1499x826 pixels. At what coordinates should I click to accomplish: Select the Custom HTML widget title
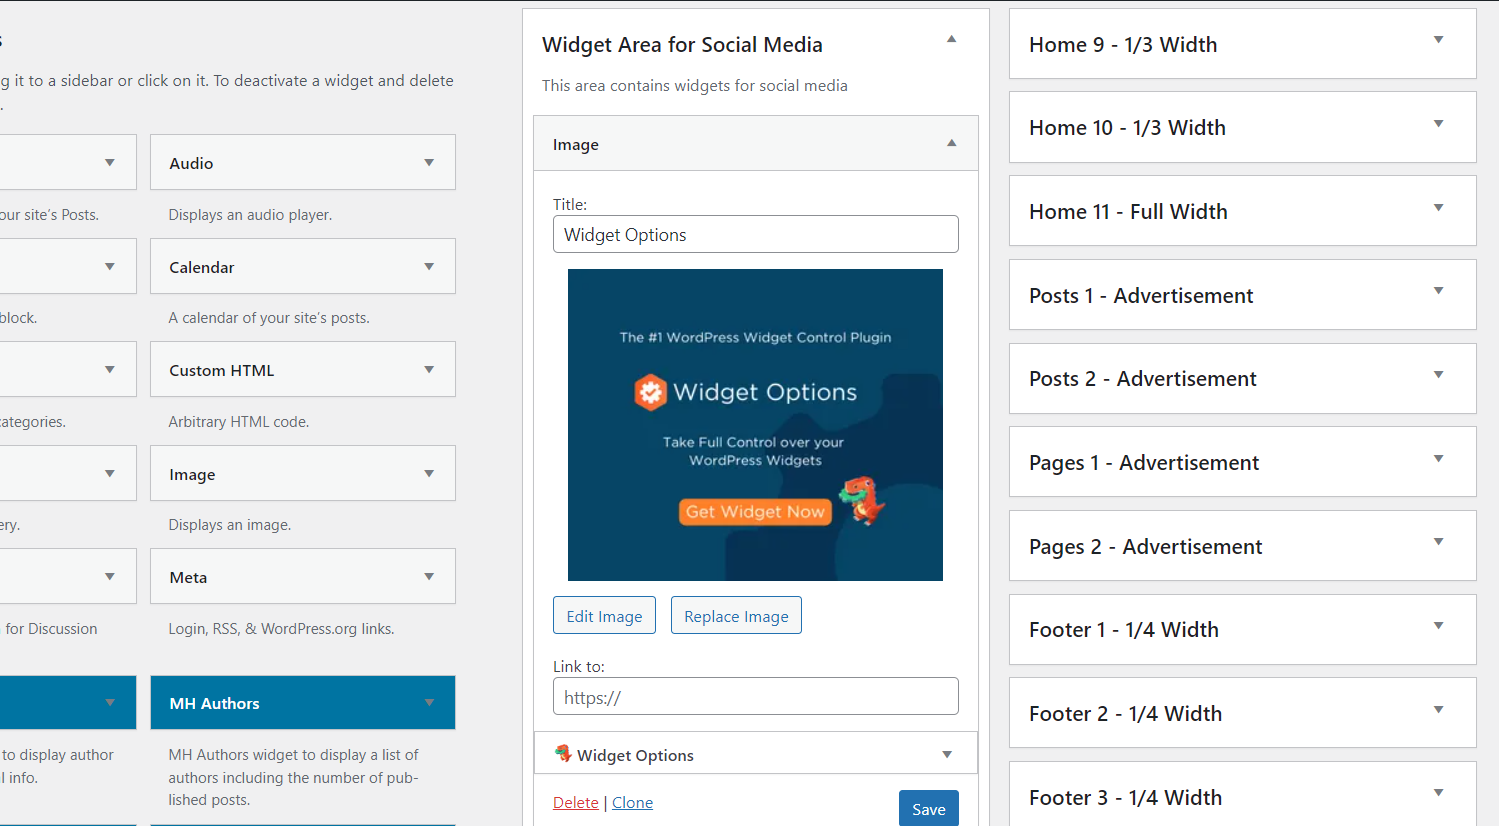click(x=222, y=370)
